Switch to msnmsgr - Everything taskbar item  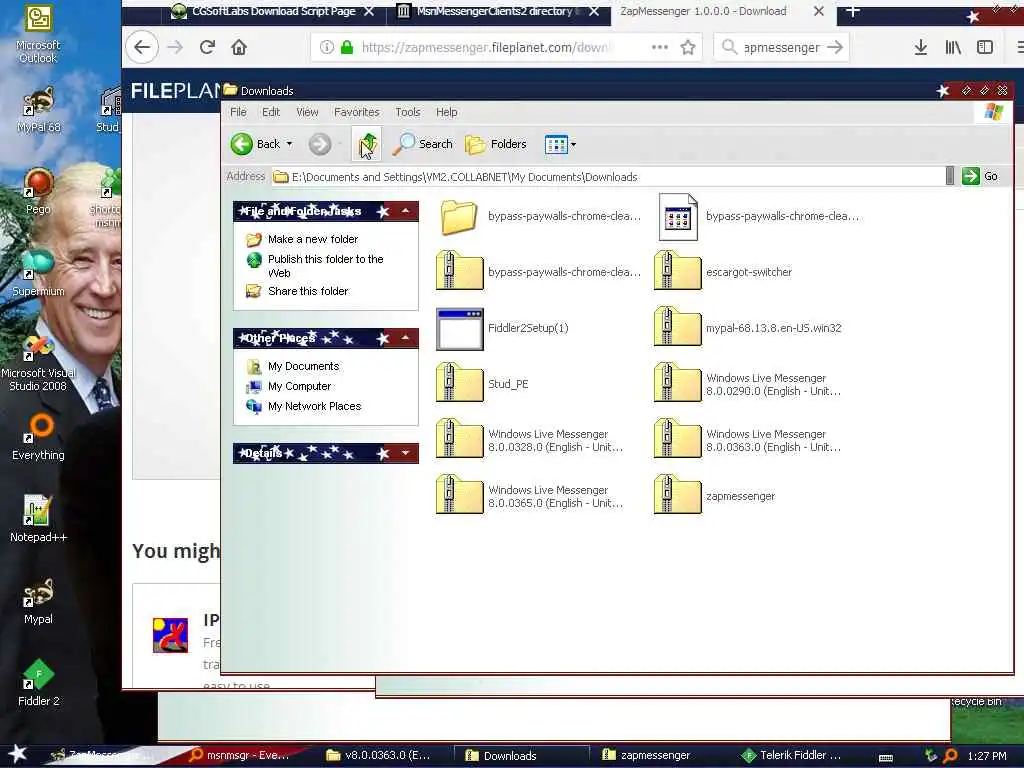click(x=239, y=755)
